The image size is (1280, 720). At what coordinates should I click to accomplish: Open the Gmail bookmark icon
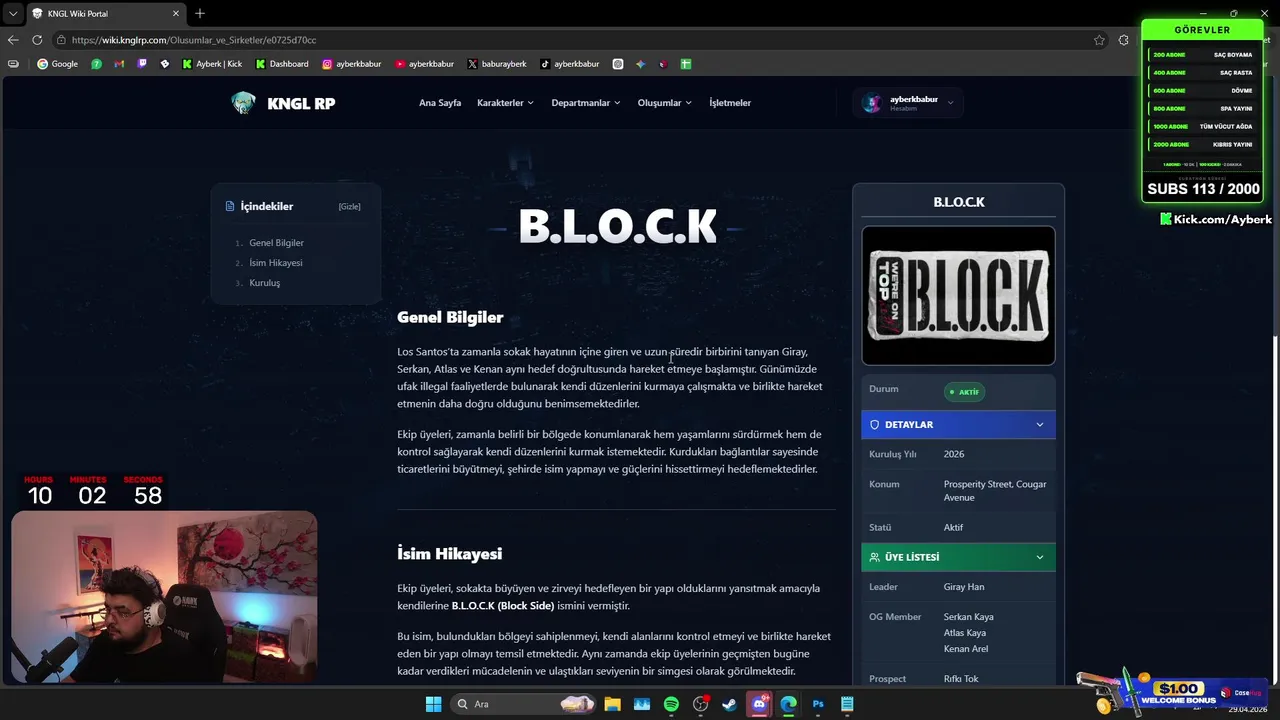(119, 64)
